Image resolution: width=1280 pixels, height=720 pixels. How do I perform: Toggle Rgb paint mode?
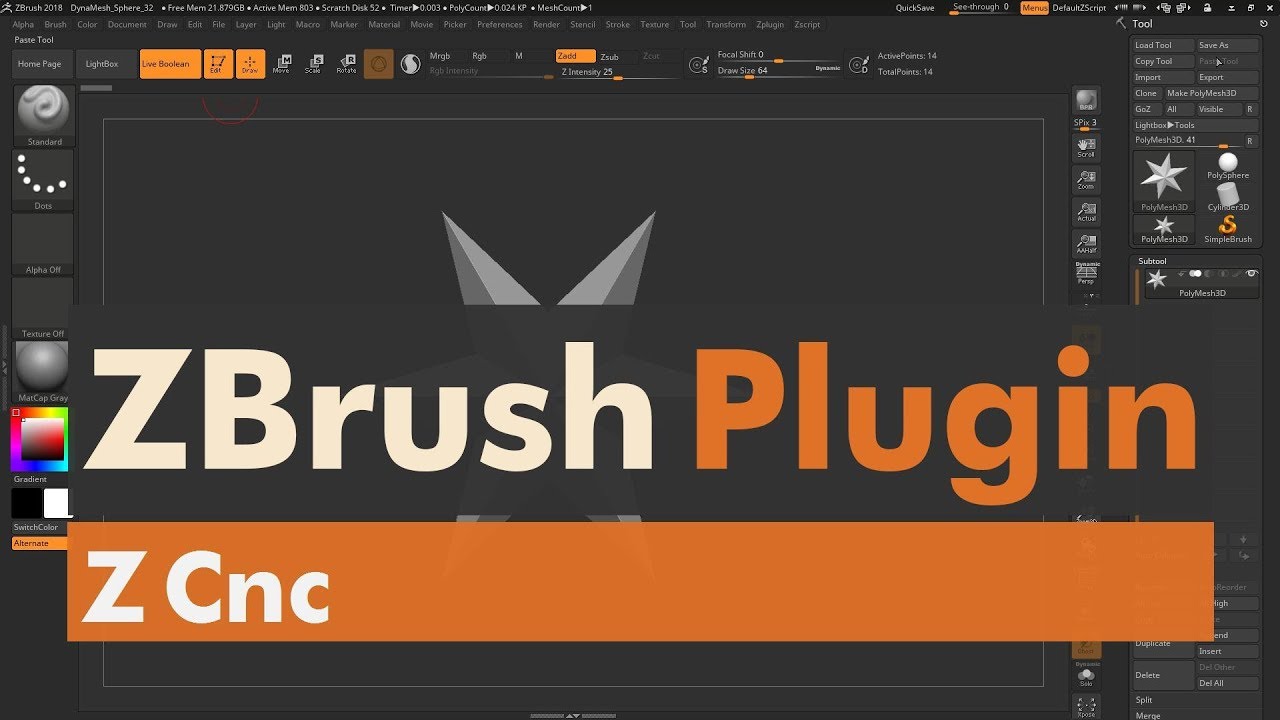pos(488,56)
